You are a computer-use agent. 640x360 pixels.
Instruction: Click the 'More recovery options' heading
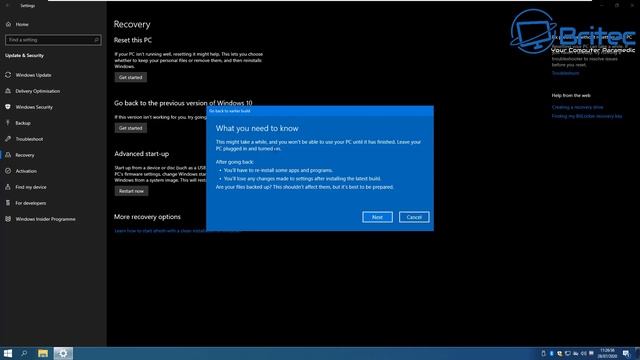[x=147, y=217]
